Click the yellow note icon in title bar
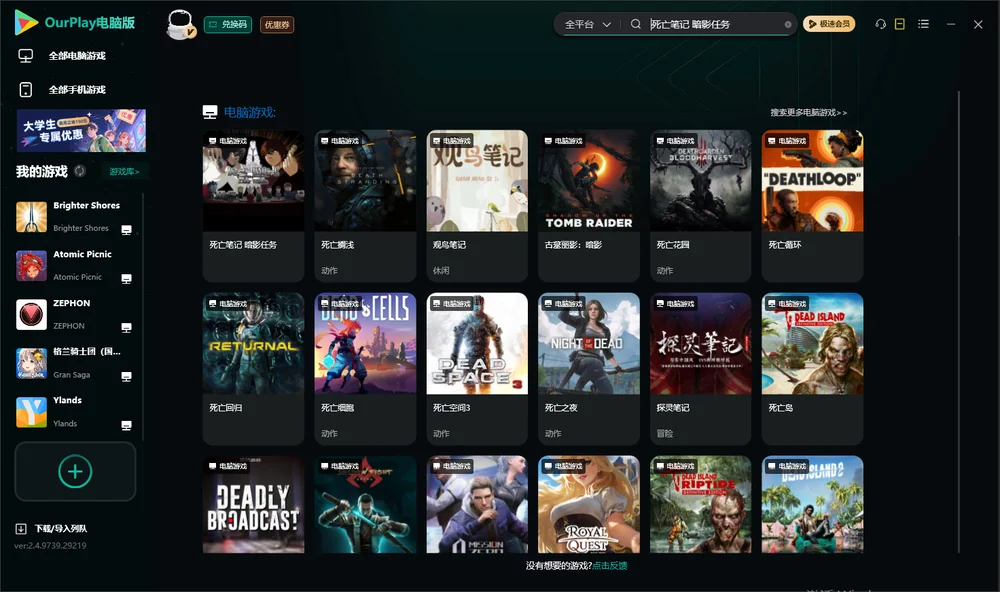Viewport: 1000px width, 592px height. click(900, 24)
